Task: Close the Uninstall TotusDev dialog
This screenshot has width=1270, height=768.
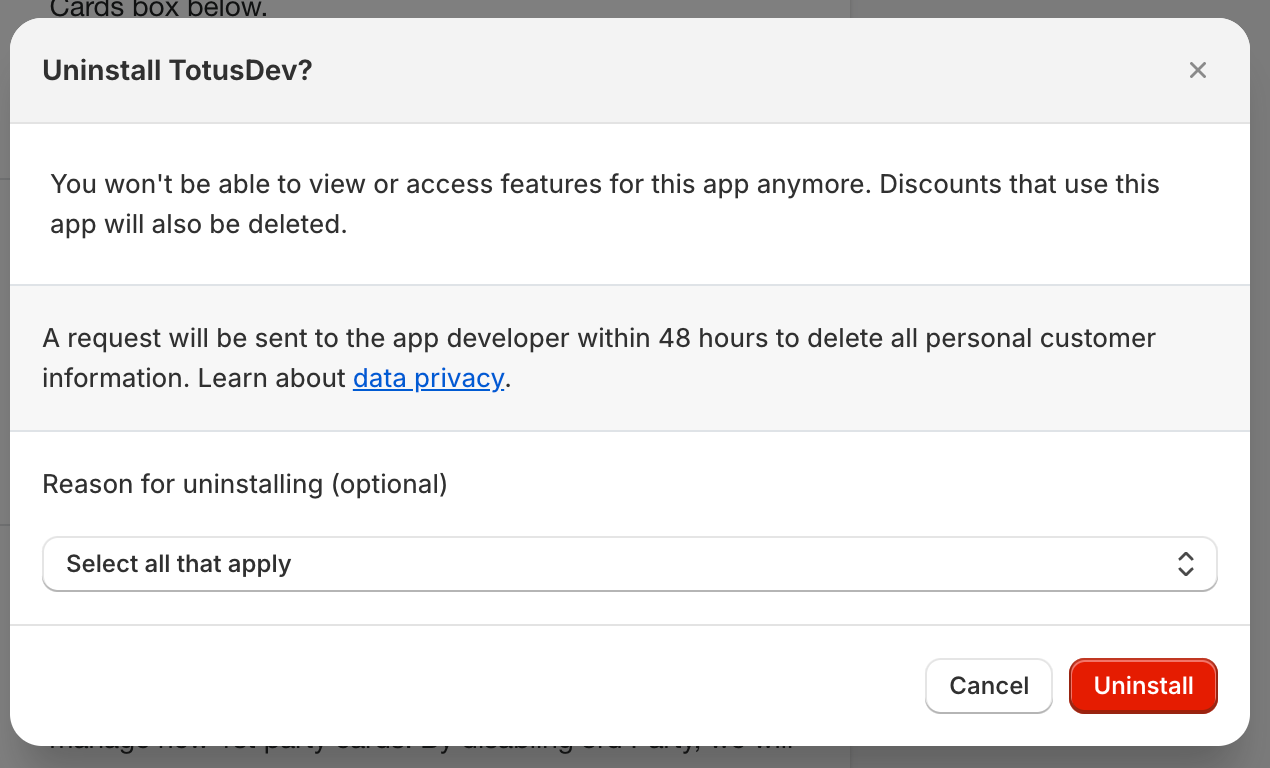Action: click(1198, 70)
